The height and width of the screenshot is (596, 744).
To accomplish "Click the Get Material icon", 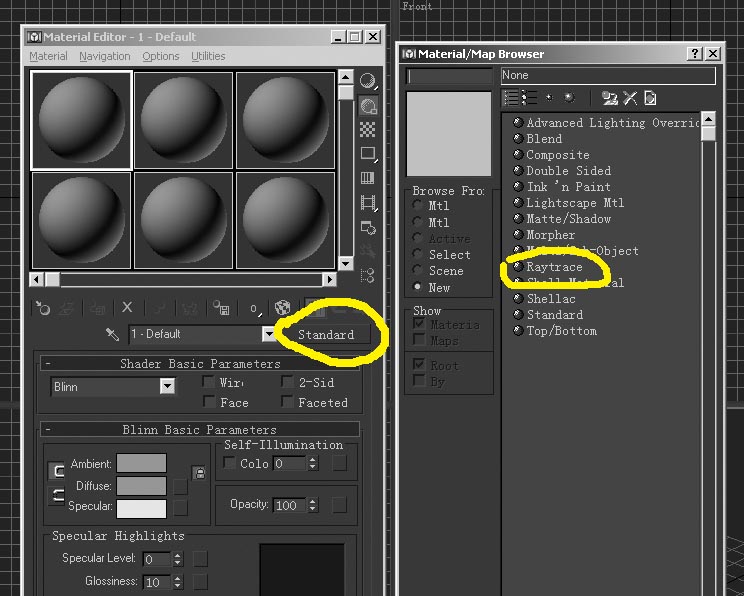I will coord(43,308).
